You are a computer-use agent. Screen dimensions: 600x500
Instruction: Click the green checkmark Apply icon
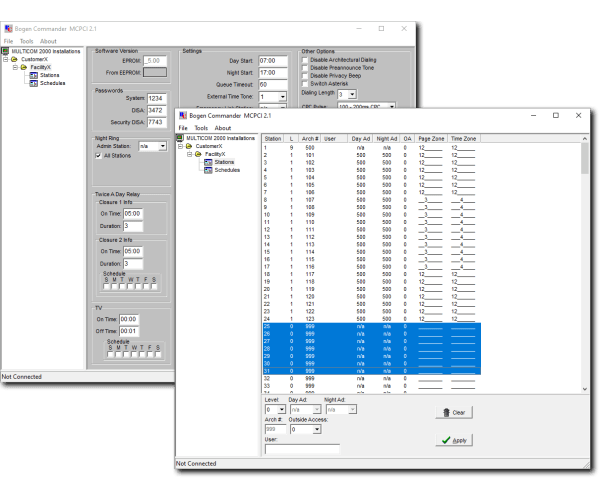[446, 440]
